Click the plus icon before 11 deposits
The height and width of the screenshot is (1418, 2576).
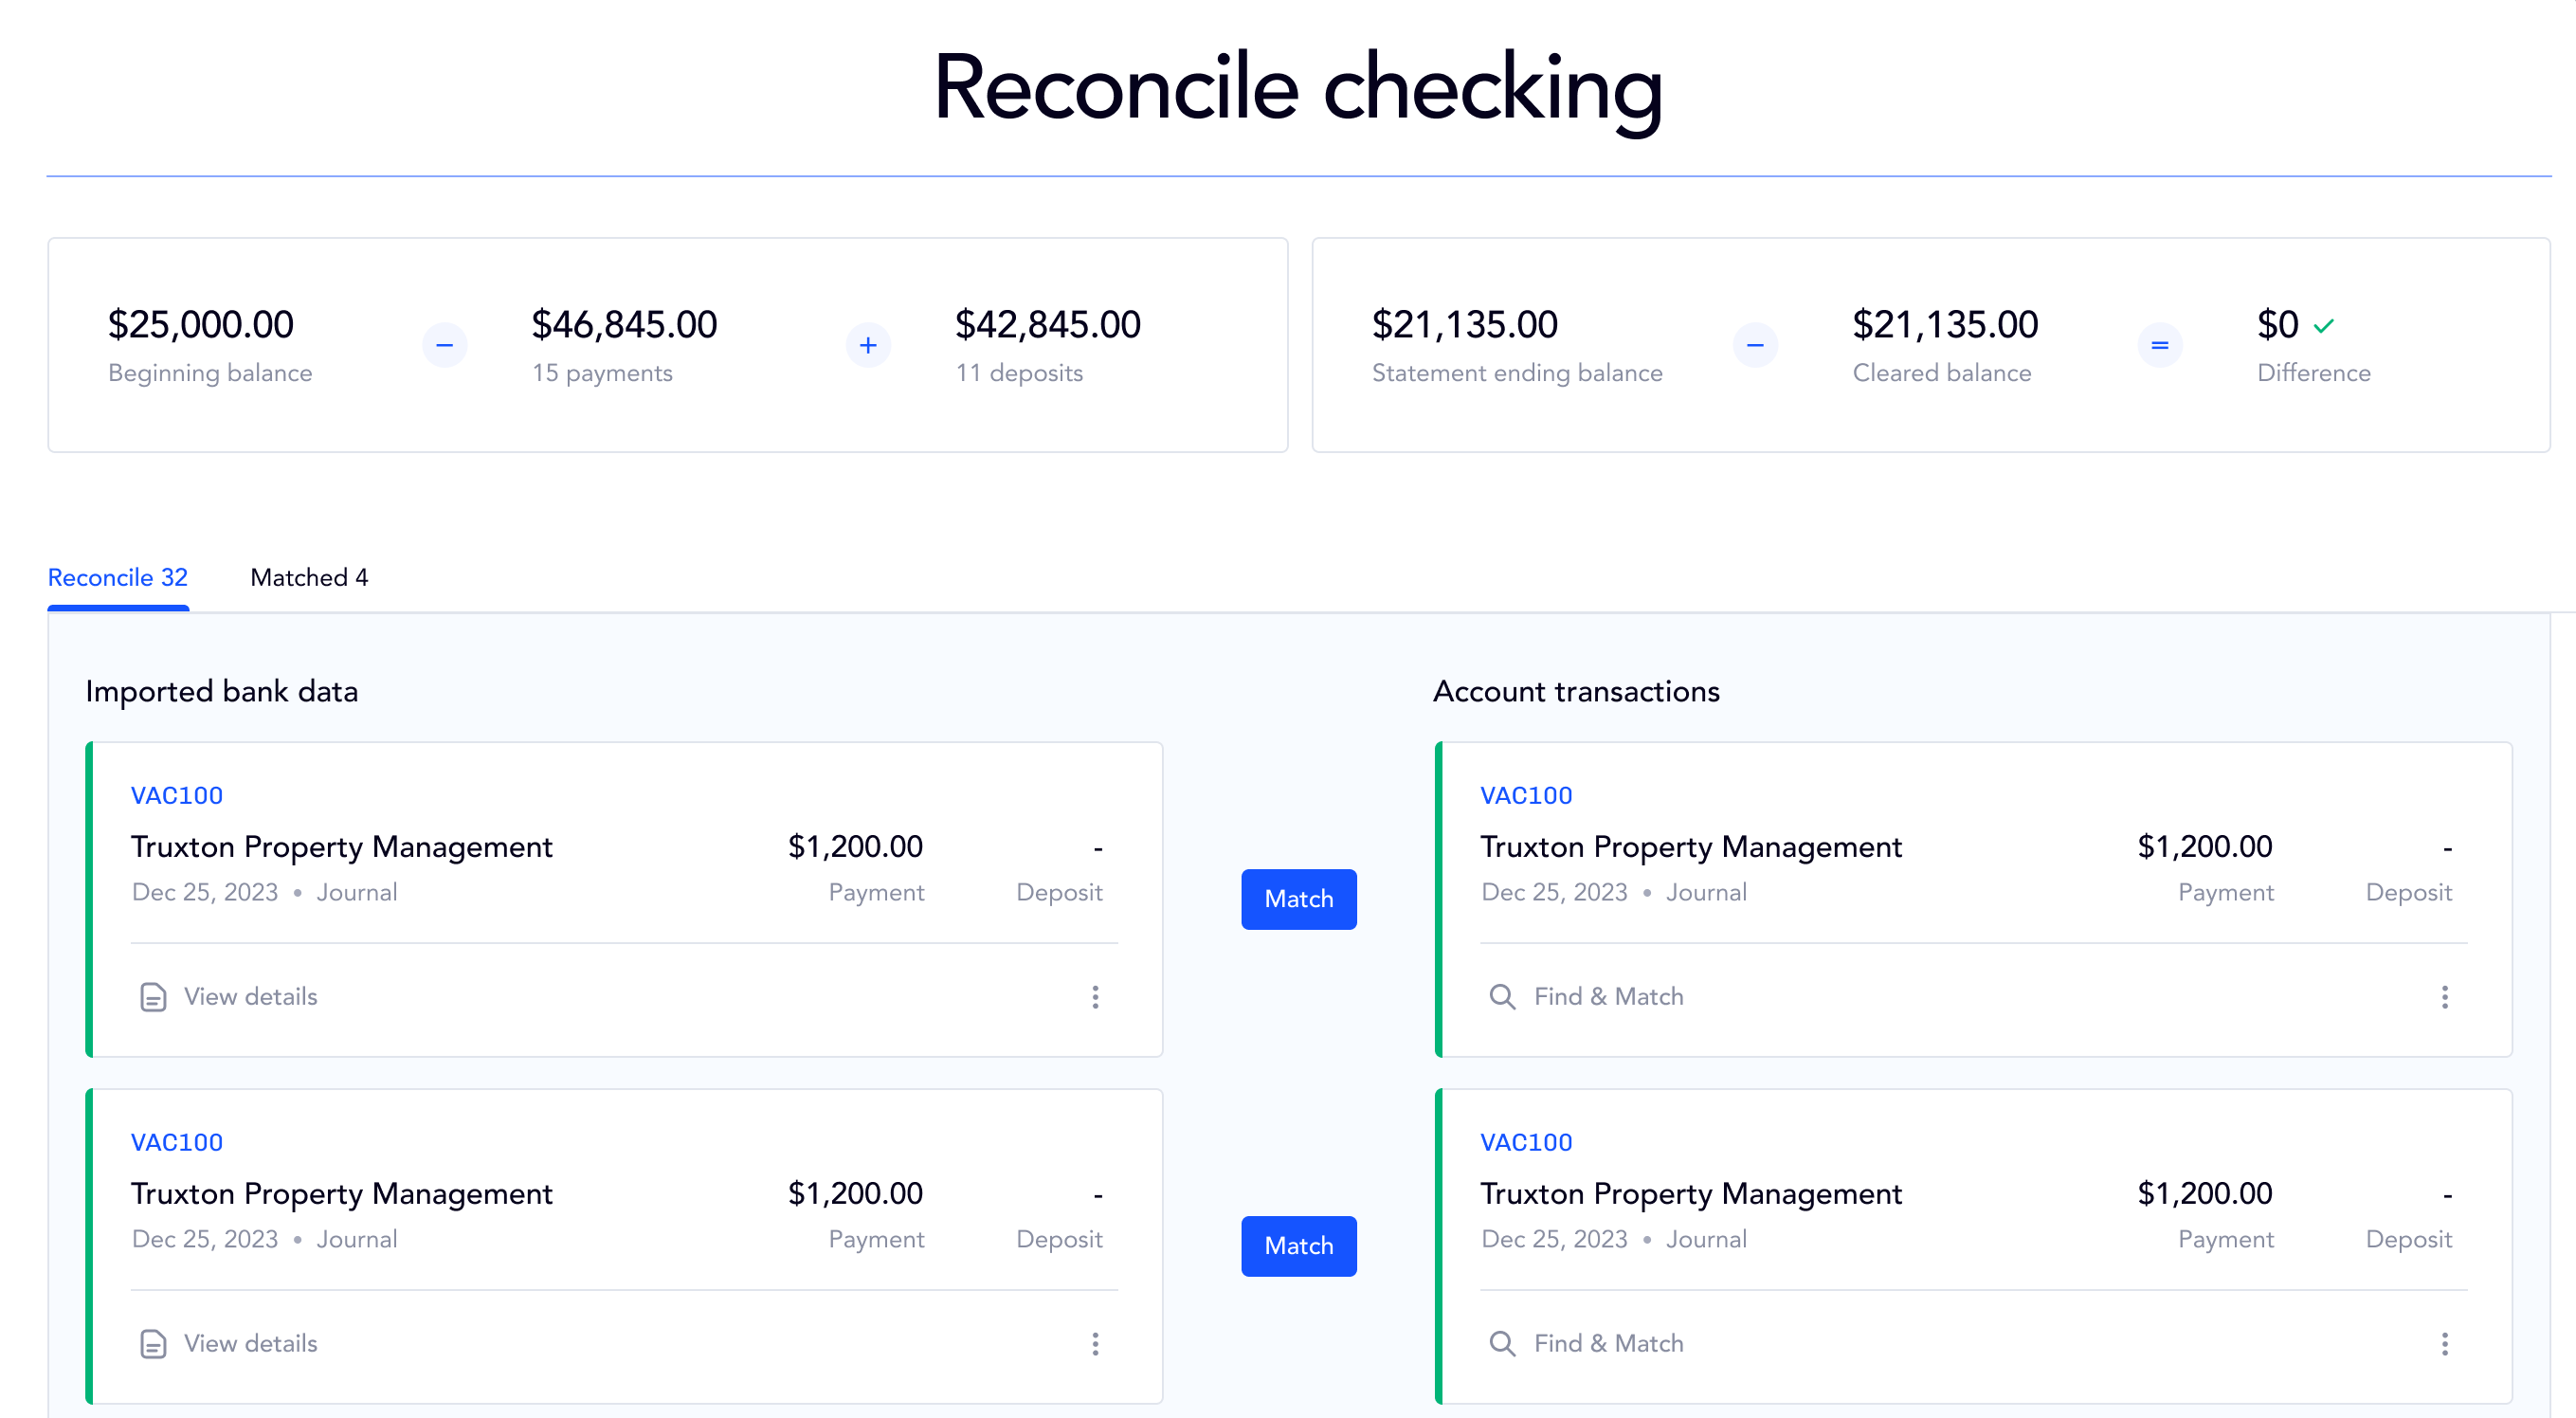pos(868,345)
